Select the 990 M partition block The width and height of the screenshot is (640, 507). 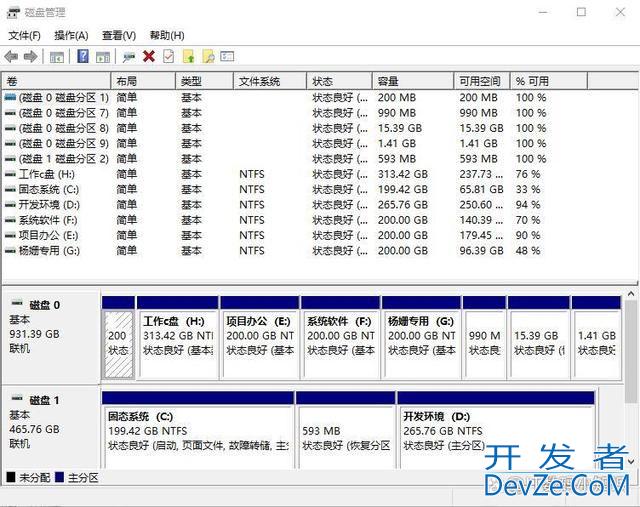(x=484, y=338)
